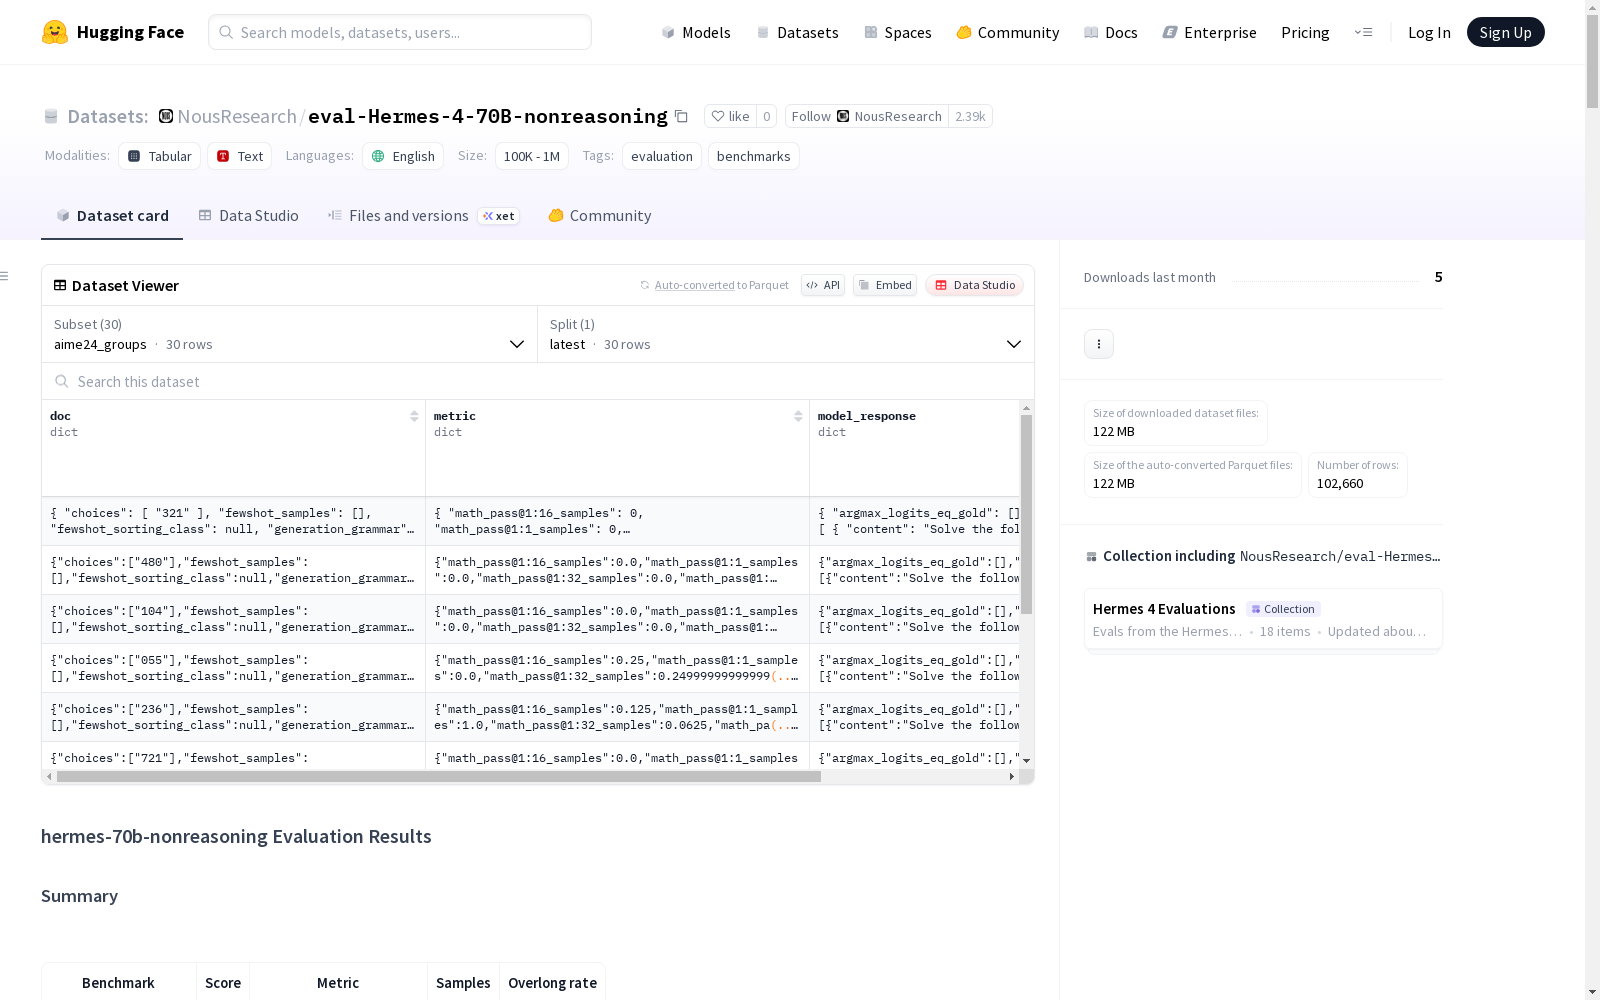Image resolution: width=1600 pixels, height=1000 pixels.
Task: Click the Embed button
Action: (885, 285)
